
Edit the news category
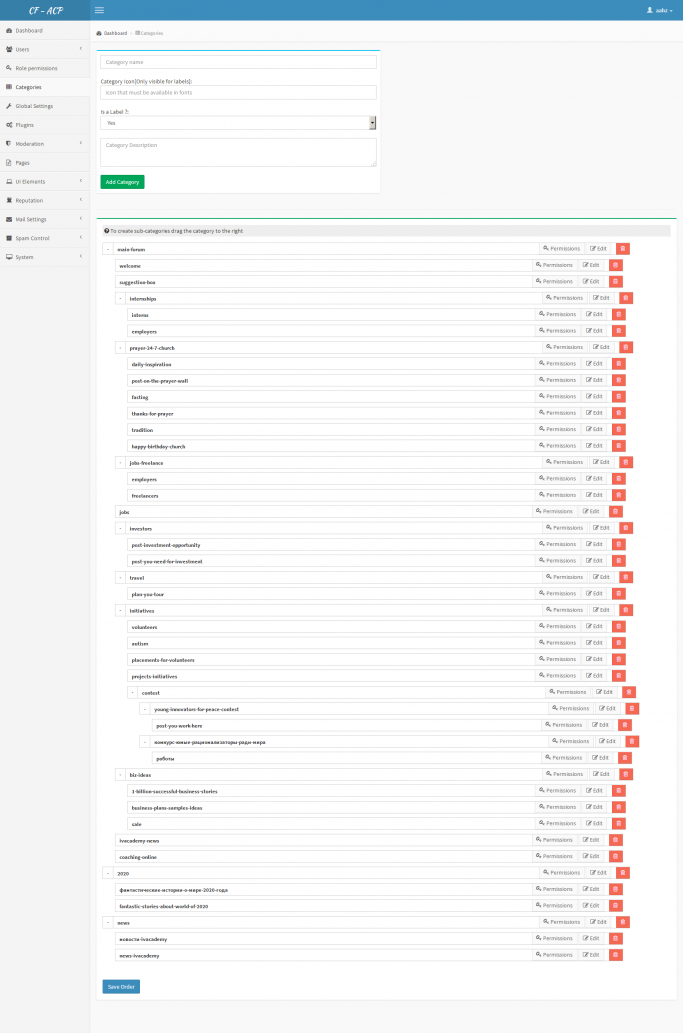click(598, 922)
